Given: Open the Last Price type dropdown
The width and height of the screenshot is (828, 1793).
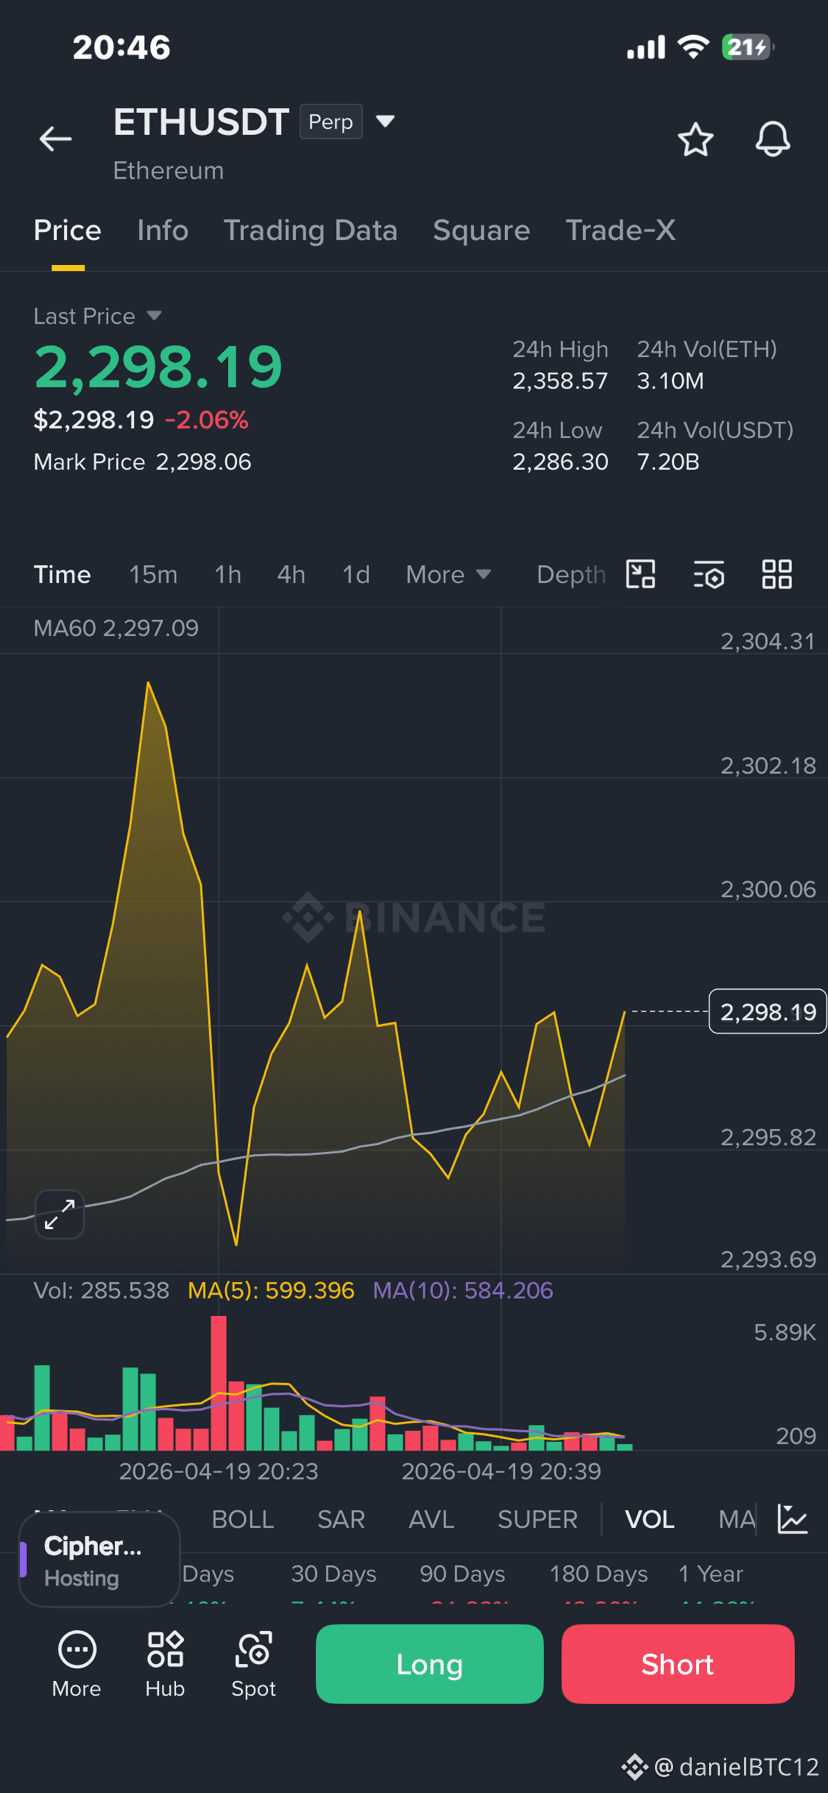Looking at the screenshot, I should point(154,316).
